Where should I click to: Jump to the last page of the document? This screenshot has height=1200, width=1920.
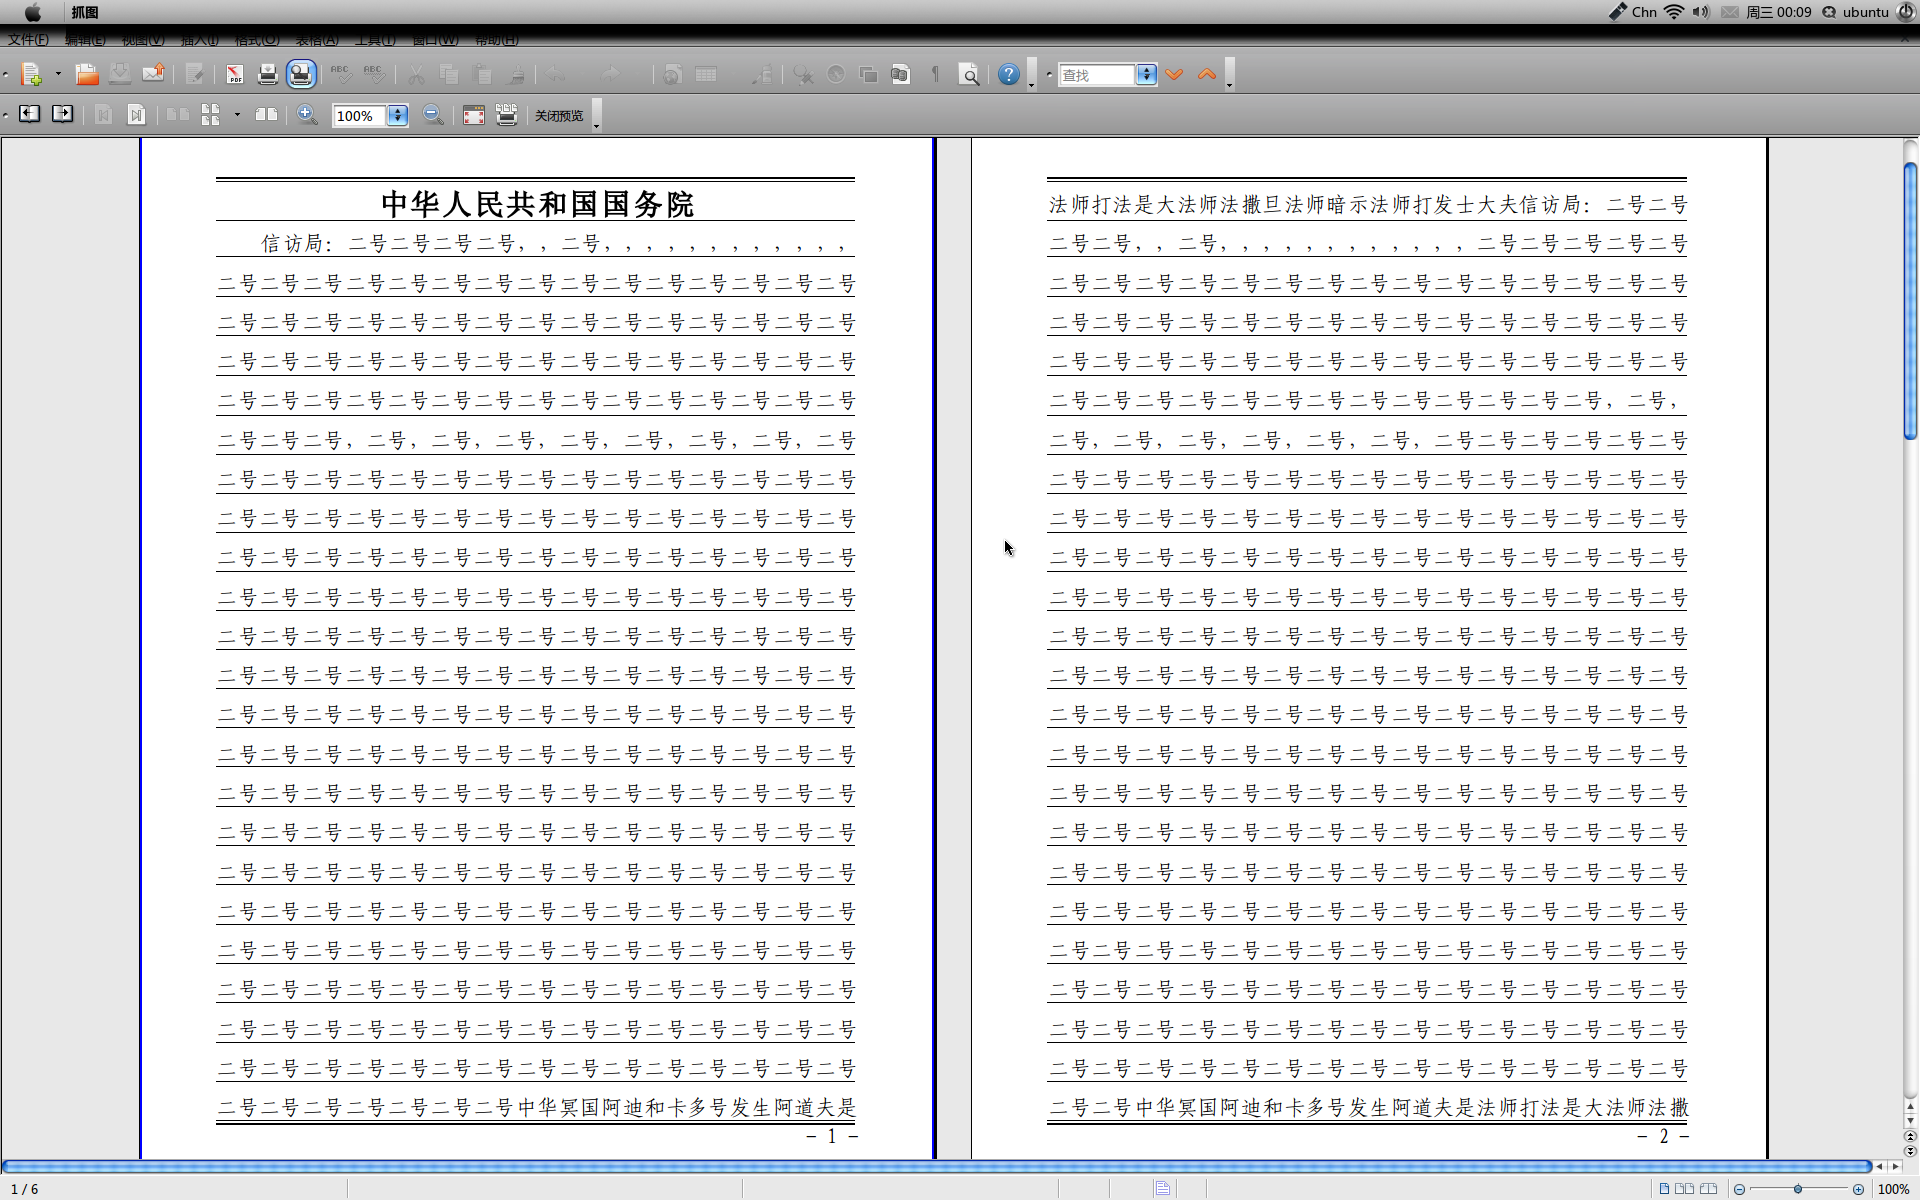pos(136,115)
